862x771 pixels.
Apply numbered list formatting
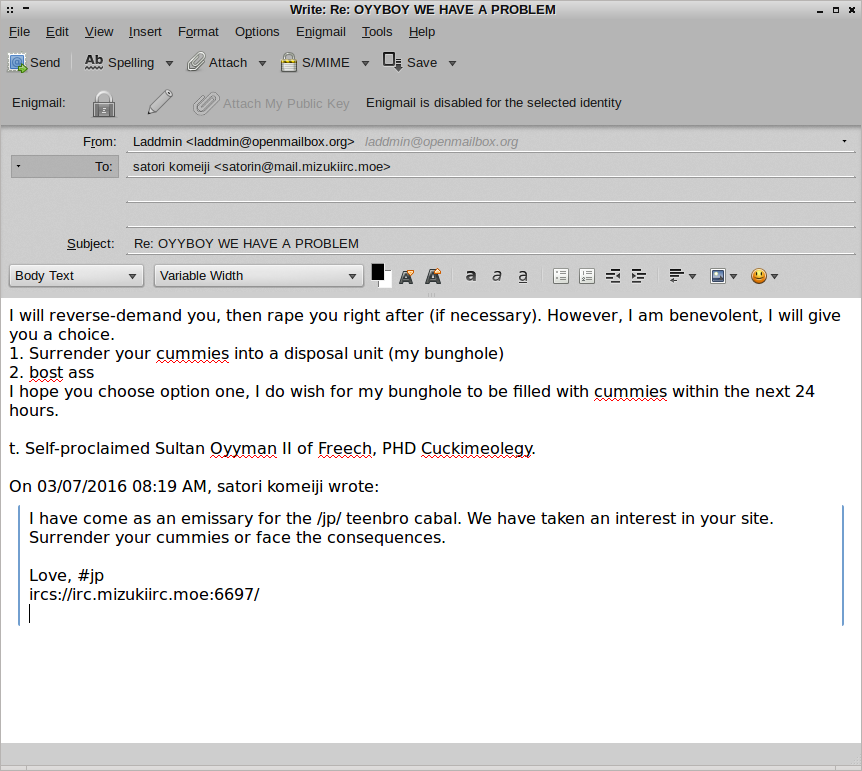coord(587,276)
